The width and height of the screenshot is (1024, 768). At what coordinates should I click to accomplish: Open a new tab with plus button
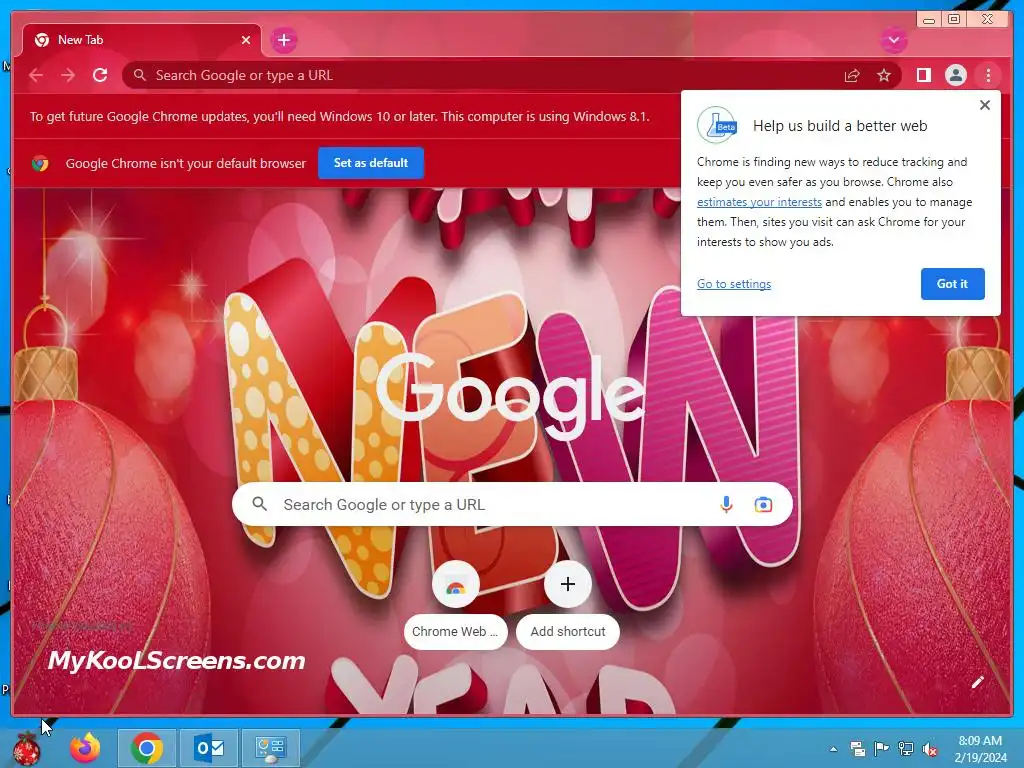[283, 40]
